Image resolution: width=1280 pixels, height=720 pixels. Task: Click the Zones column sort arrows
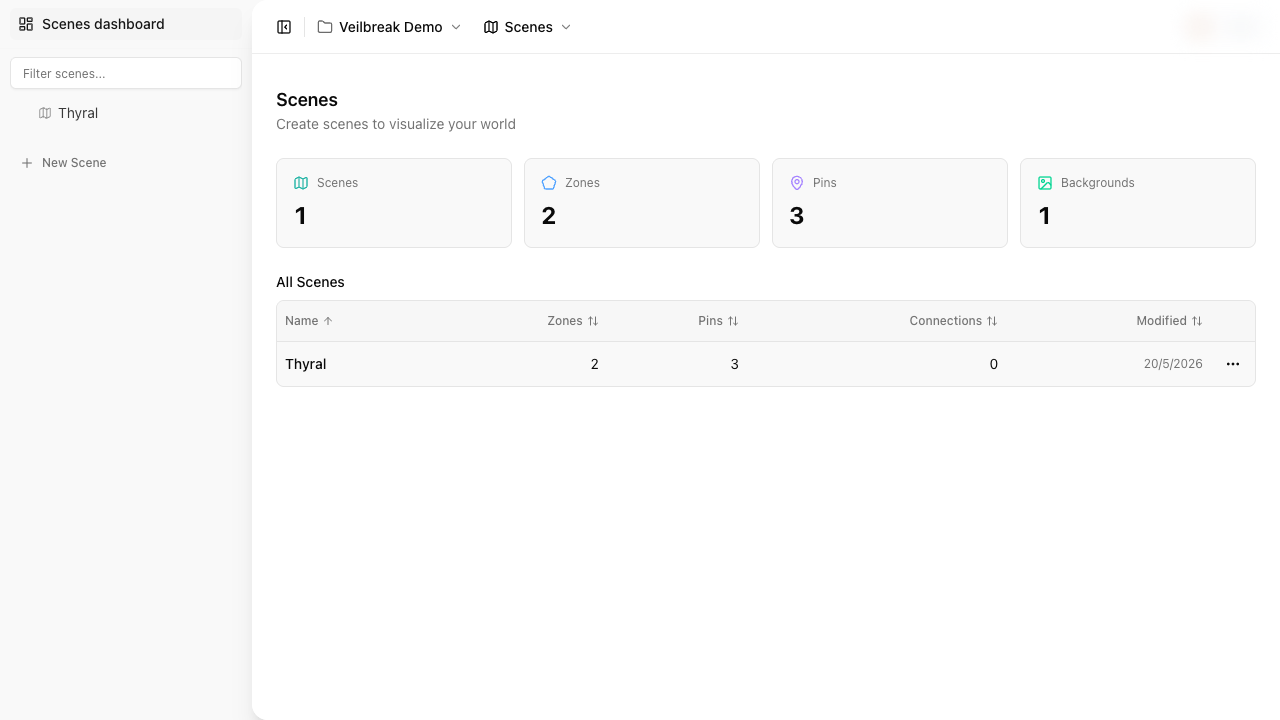tap(593, 321)
